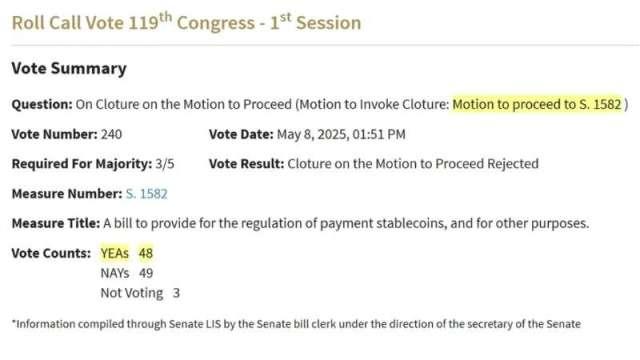Click the Not Voting label

[x=132, y=293]
